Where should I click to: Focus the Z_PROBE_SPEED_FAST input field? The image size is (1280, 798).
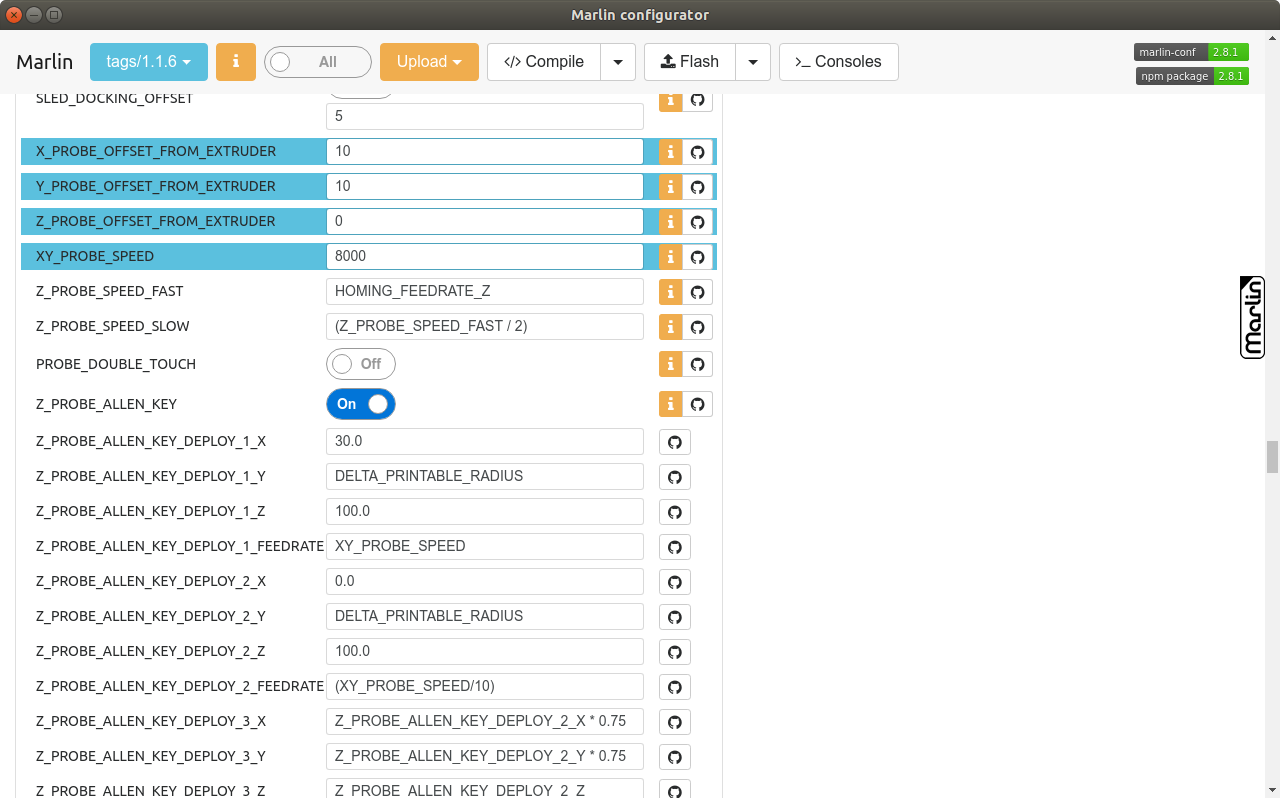click(485, 291)
